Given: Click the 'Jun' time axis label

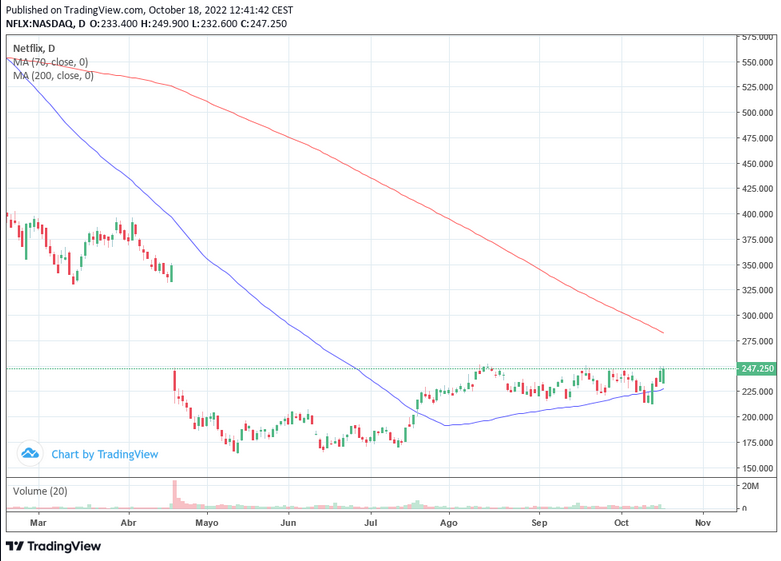Looking at the screenshot, I should (x=288, y=523).
